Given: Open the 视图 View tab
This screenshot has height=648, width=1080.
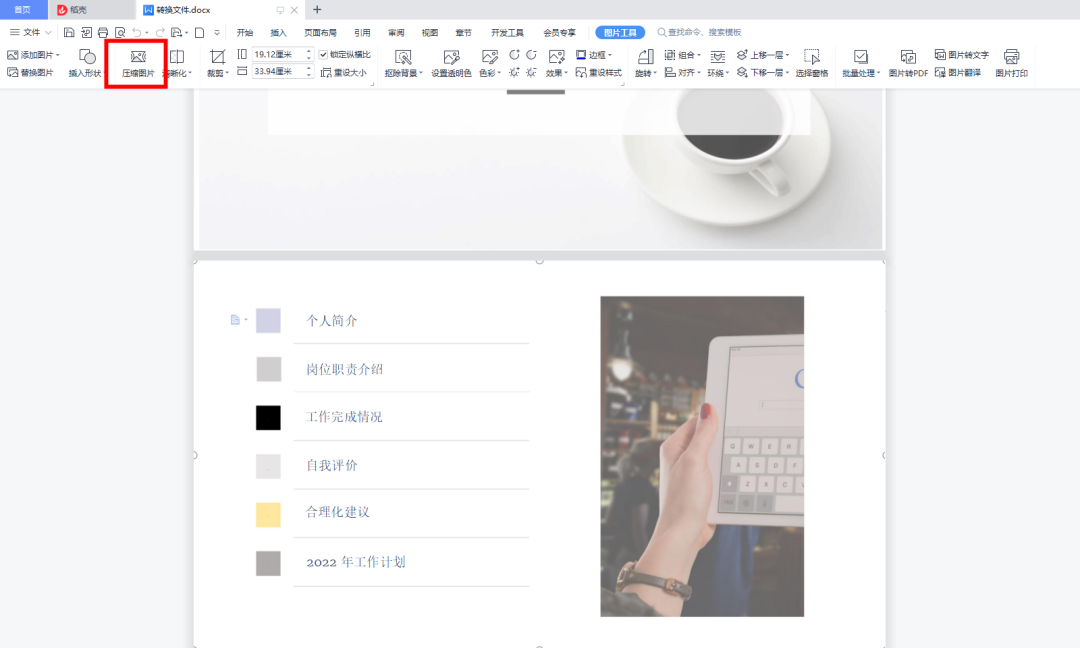Looking at the screenshot, I should coord(430,32).
